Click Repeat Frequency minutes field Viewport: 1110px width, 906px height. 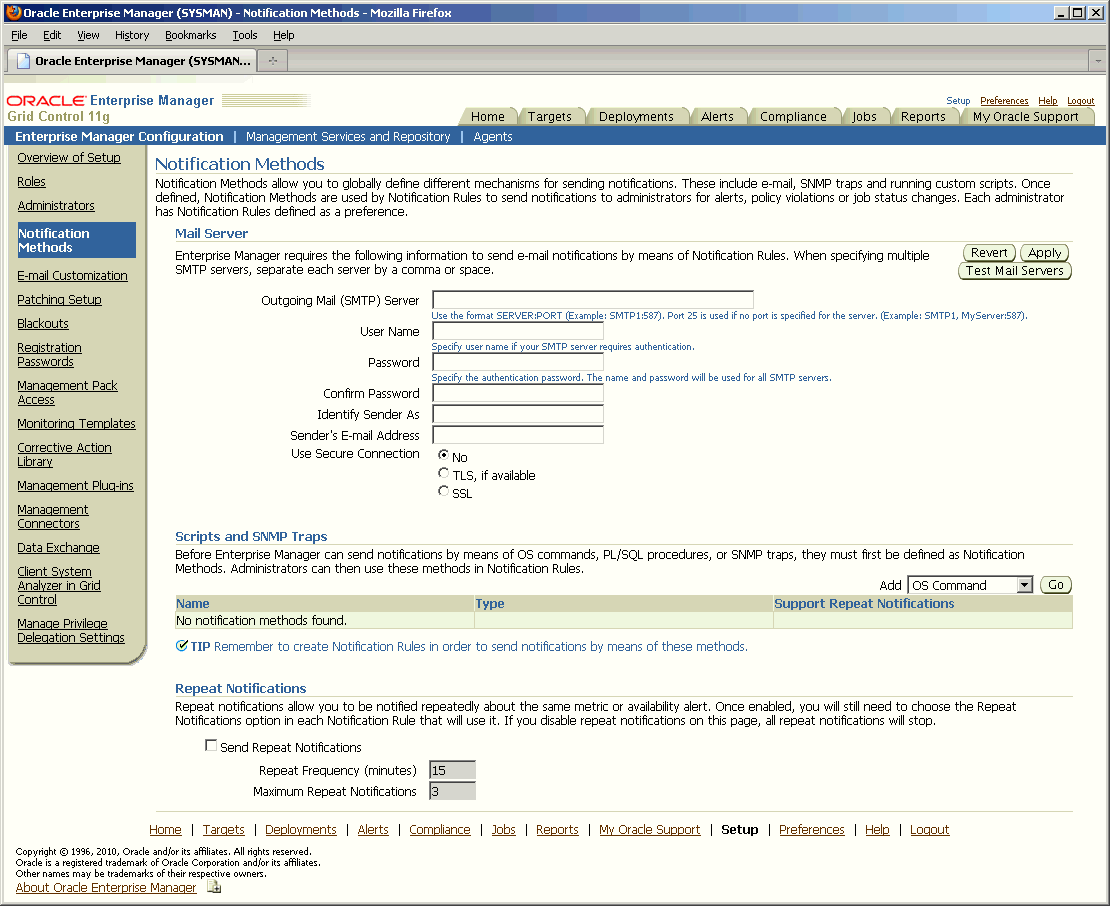pos(452,770)
